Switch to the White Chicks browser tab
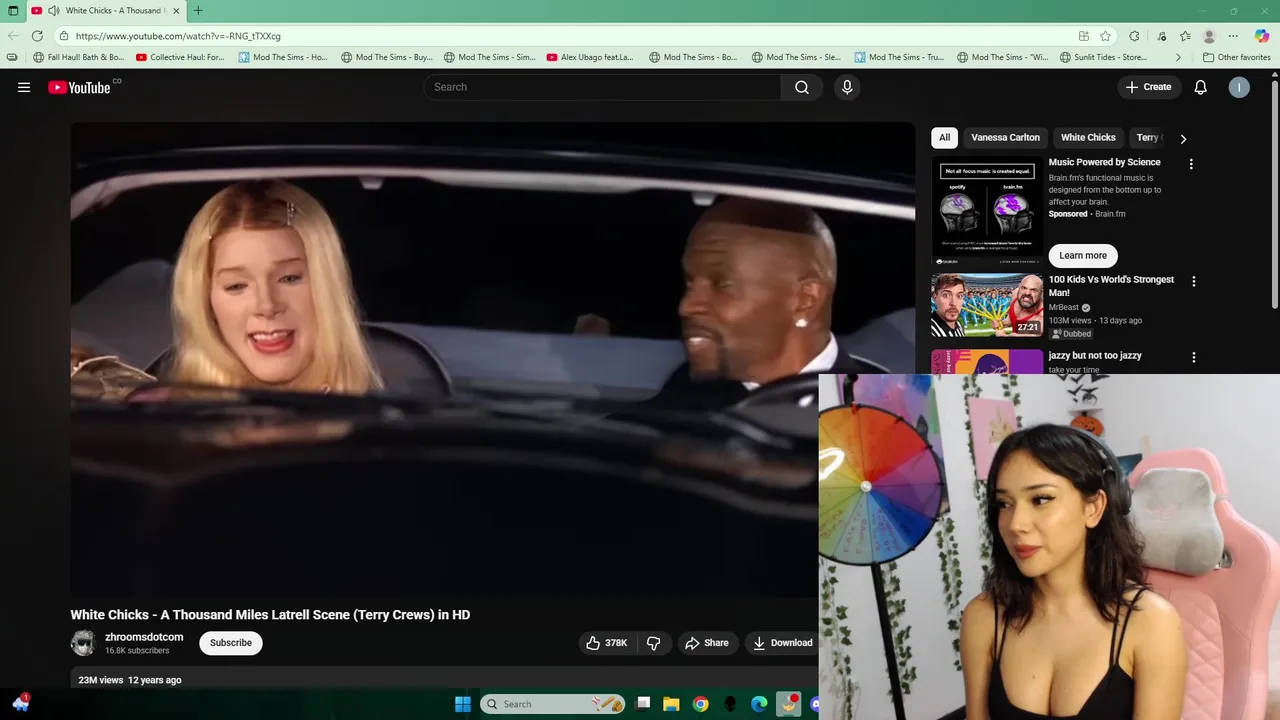This screenshot has width=1280, height=720. pos(105,10)
